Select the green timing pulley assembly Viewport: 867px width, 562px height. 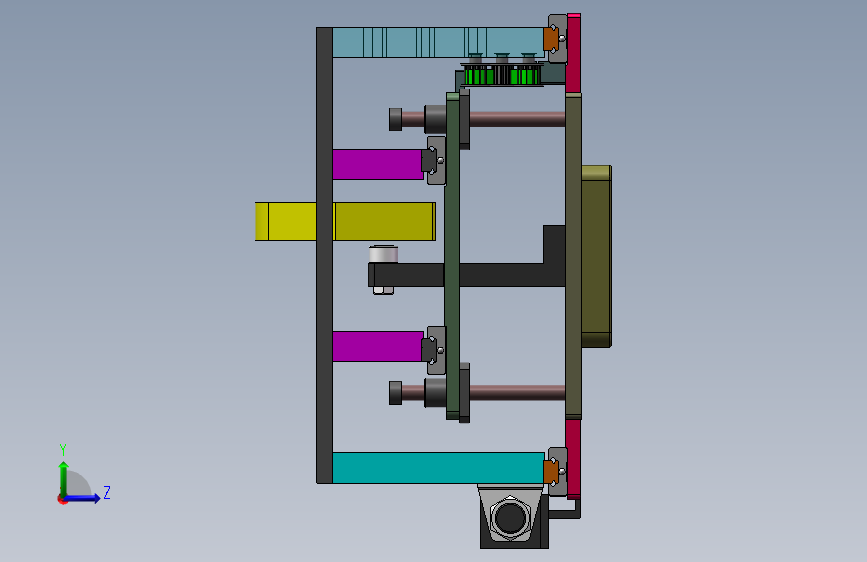click(502, 75)
